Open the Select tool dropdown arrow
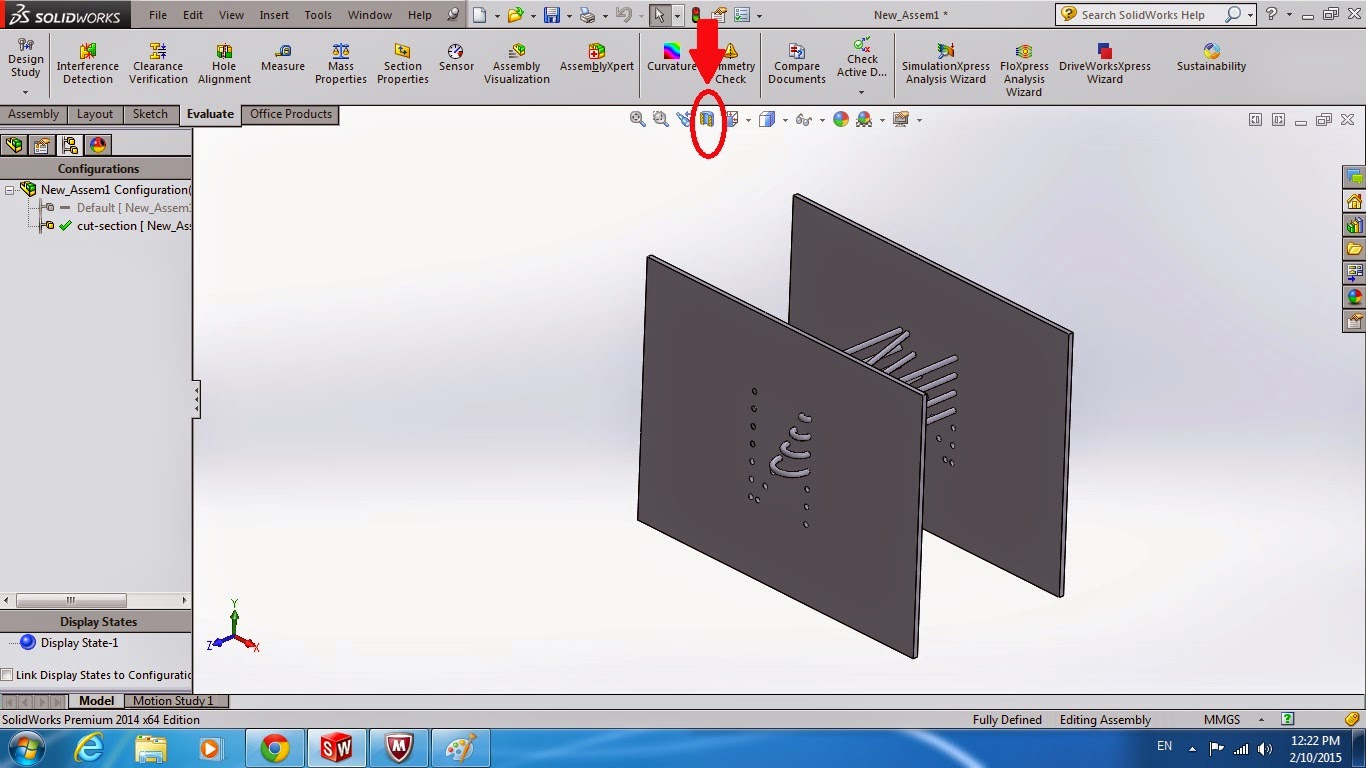This screenshot has width=1366, height=768. (x=677, y=16)
